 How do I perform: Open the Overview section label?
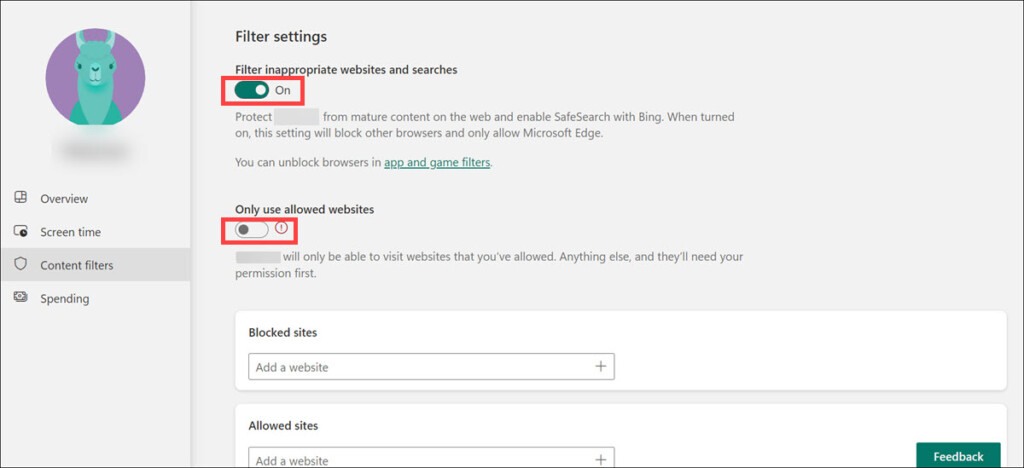point(64,199)
